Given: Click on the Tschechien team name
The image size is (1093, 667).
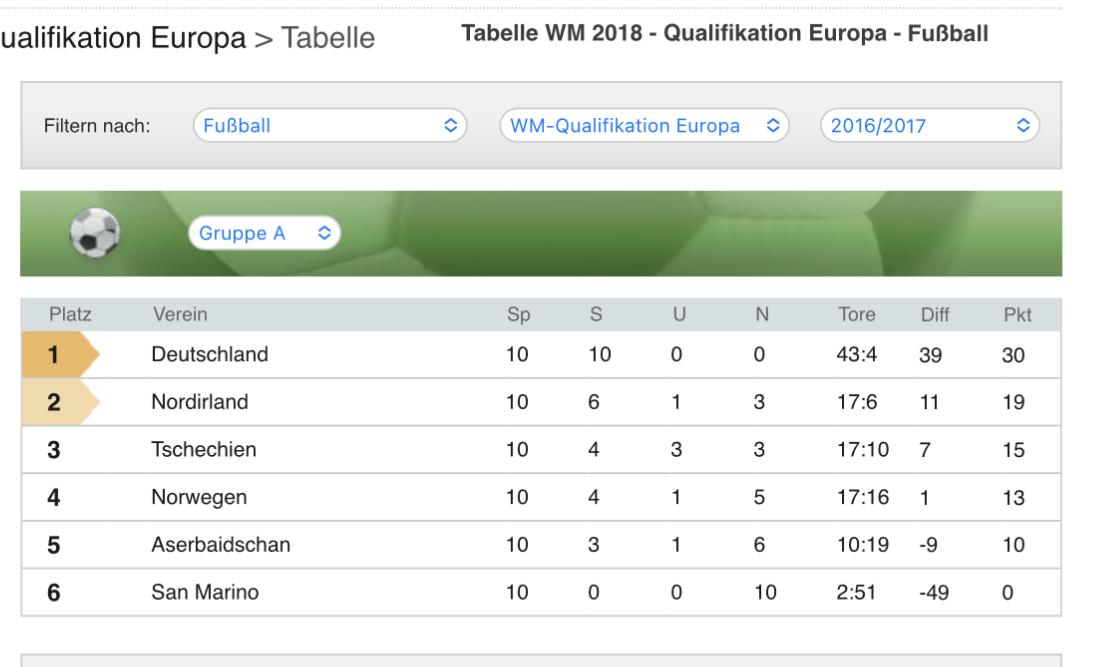Looking at the screenshot, I should pyautogui.click(x=204, y=450).
